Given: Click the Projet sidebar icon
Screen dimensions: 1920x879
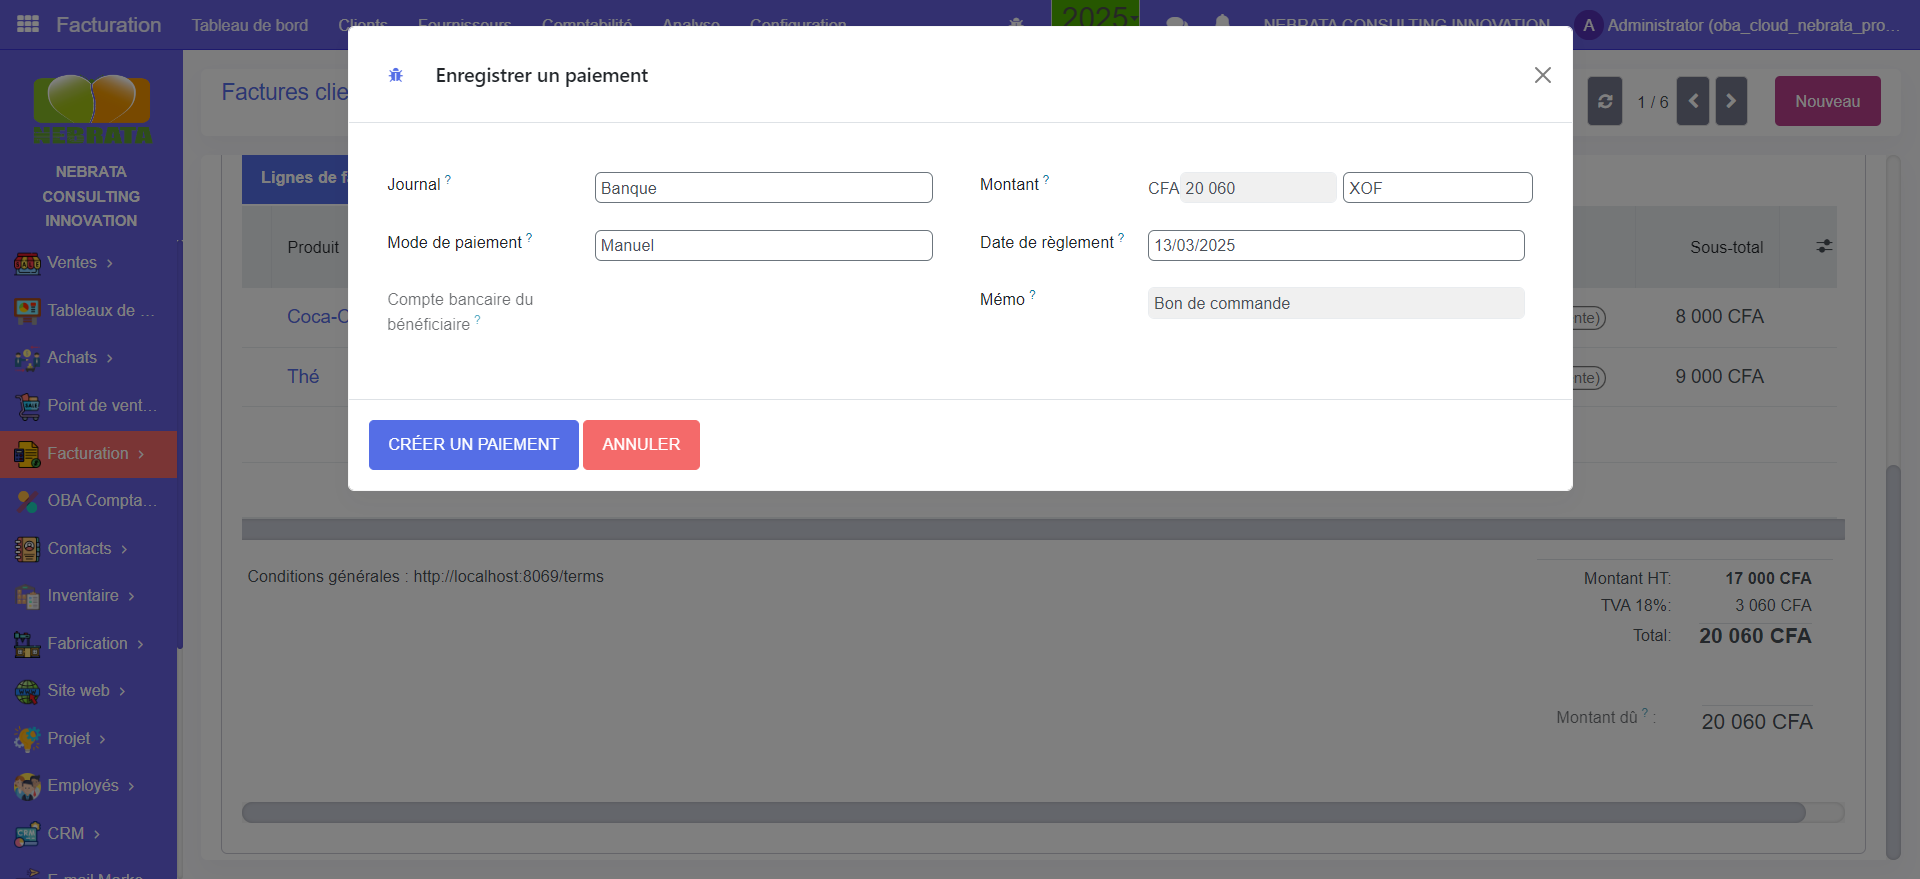Looking at the screenshot, I should [27, 739].
